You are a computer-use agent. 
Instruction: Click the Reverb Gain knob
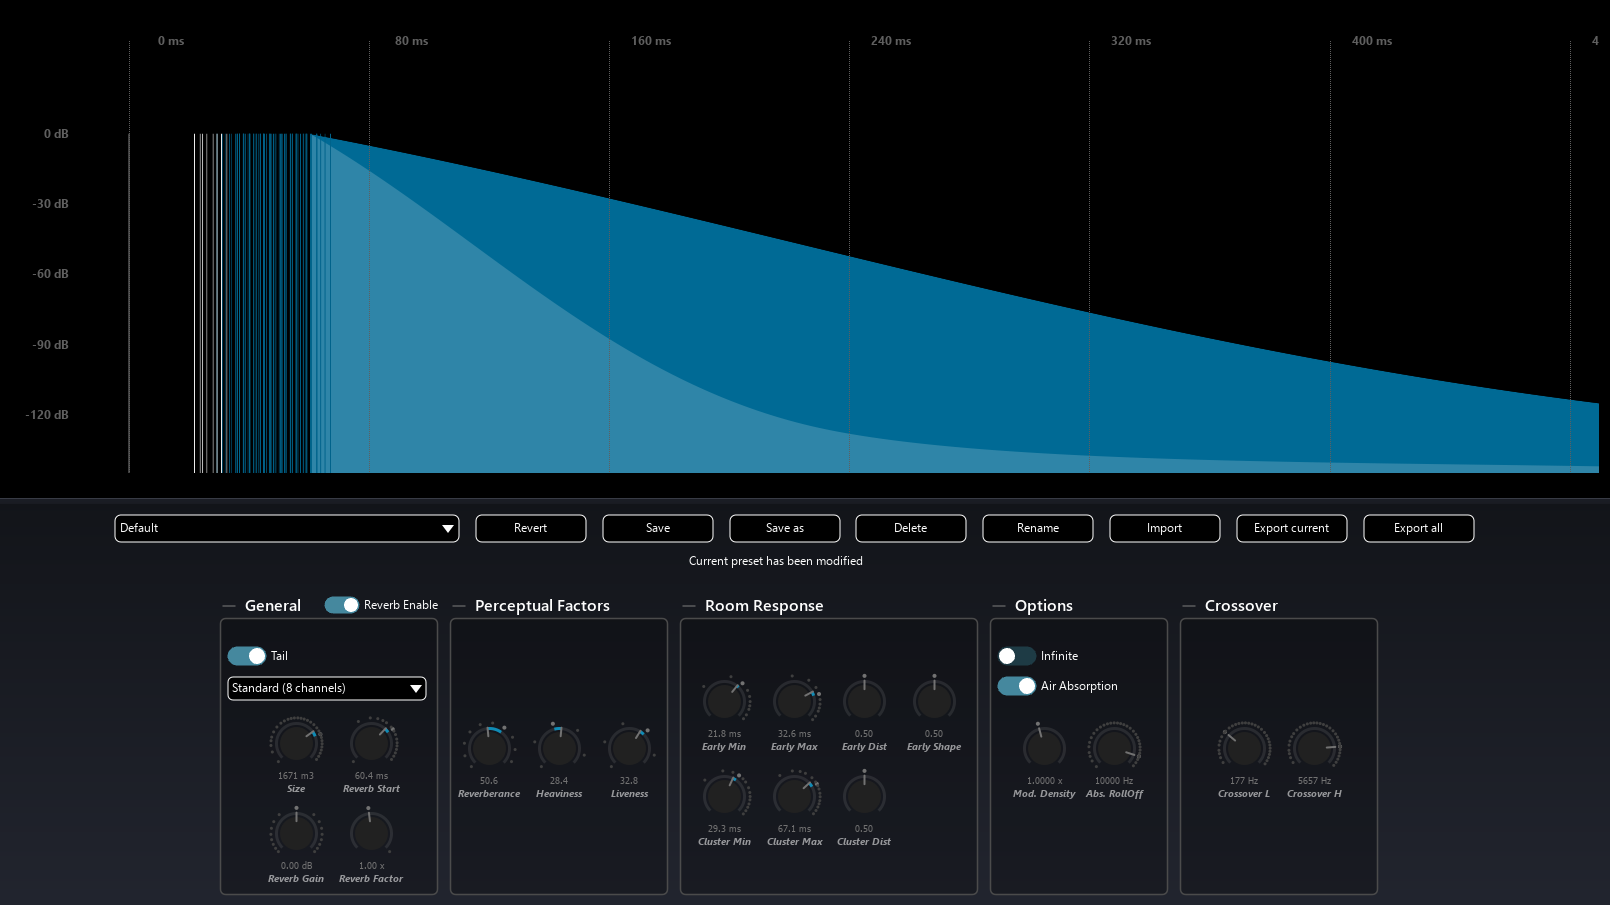point(296,833)
